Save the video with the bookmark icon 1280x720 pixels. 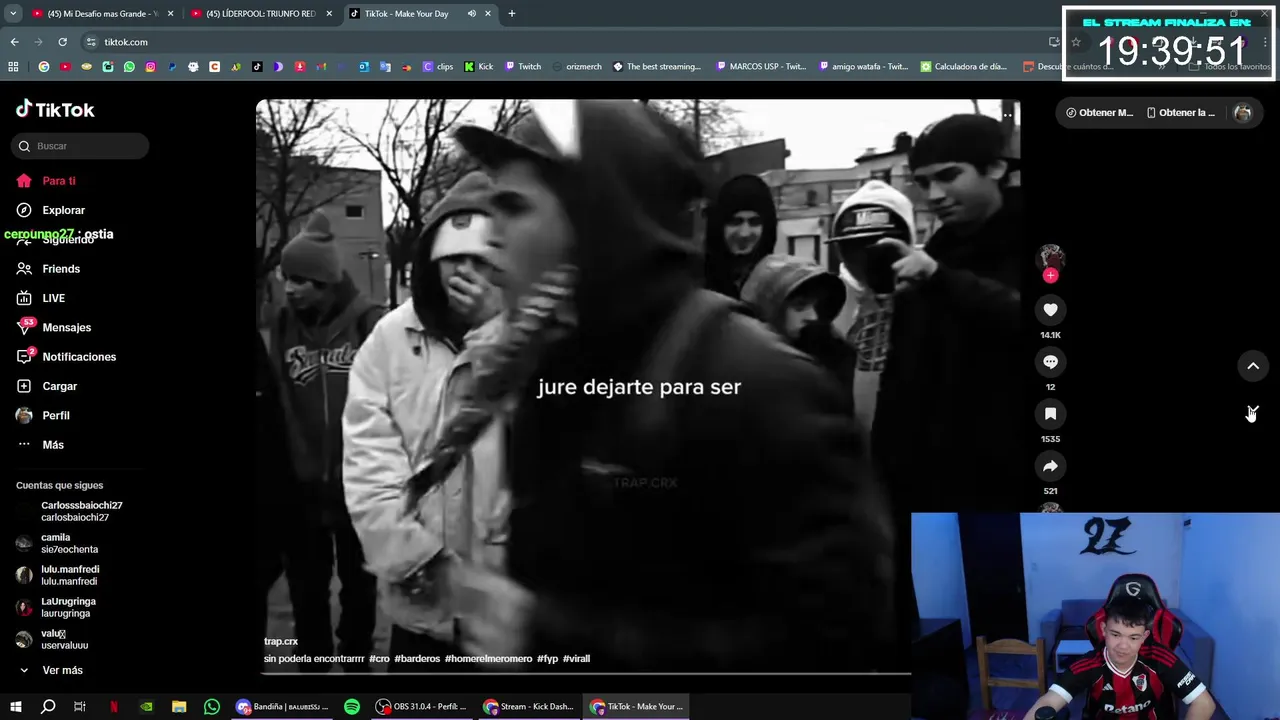click(1050, 414)
